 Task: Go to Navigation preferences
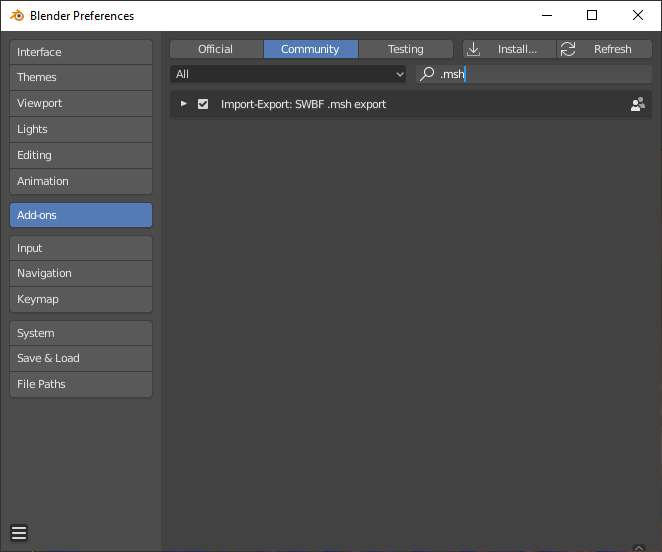(x=81, y=273)
